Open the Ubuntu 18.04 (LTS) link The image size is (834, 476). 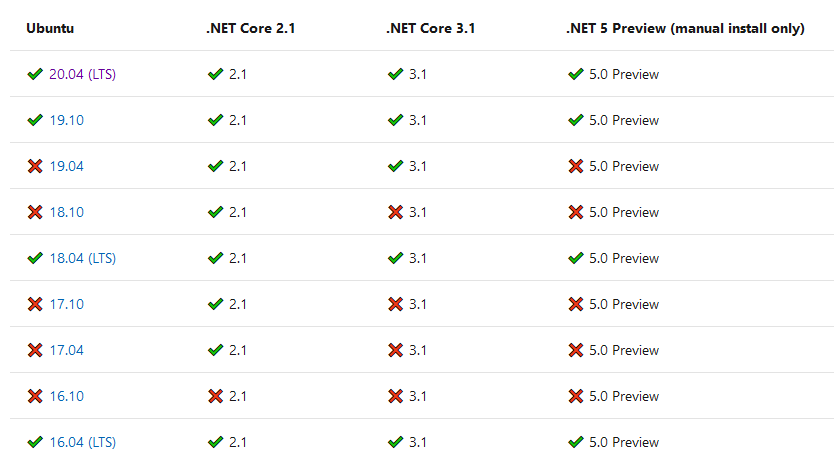click(x=82, y=258)
